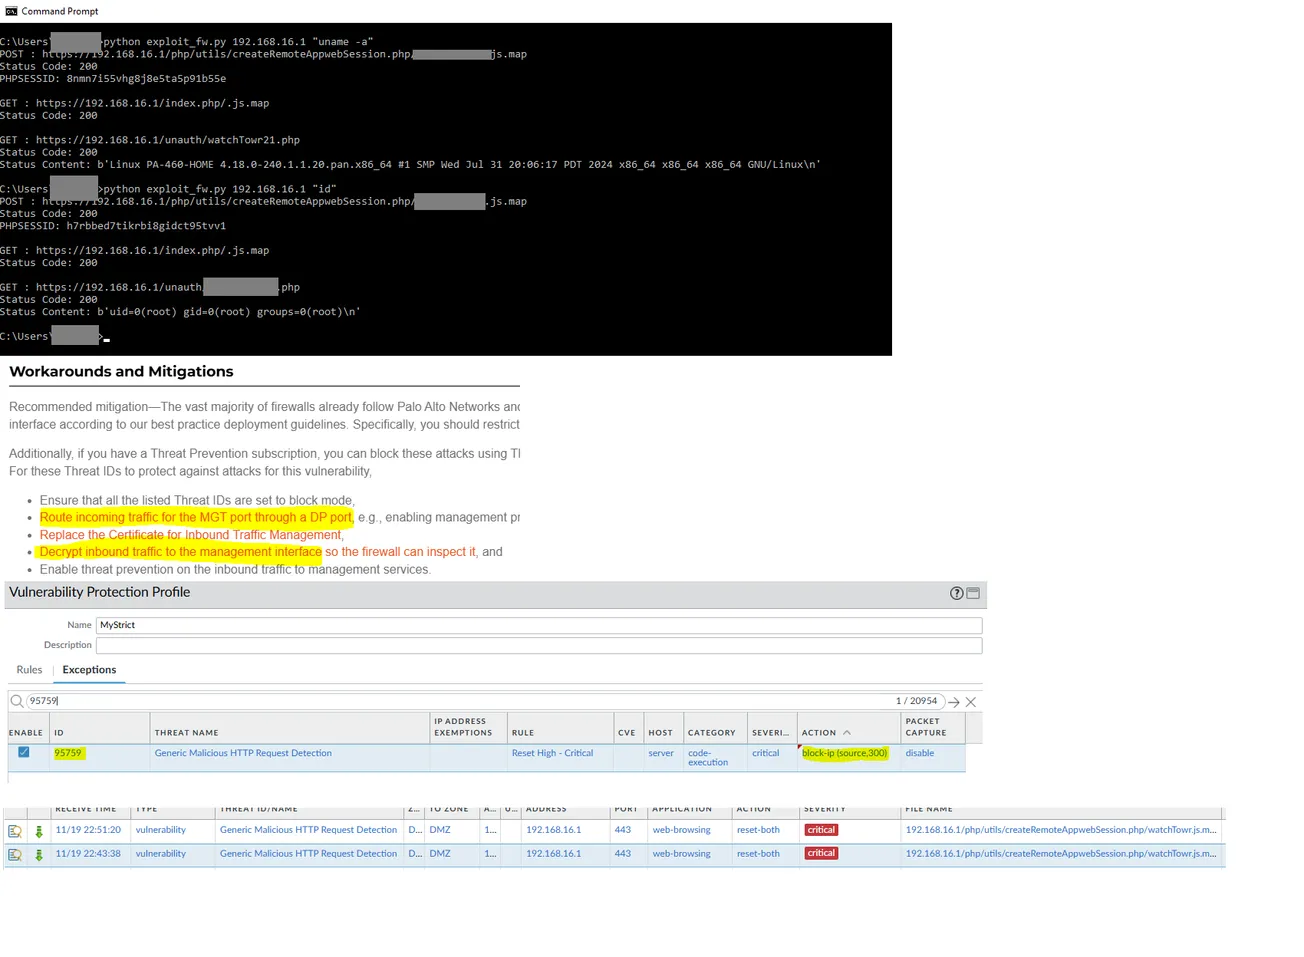The width and height of the screenshot is (1304, 957).
Task: Click the disable packet capture link
Action: coord(918,752)
